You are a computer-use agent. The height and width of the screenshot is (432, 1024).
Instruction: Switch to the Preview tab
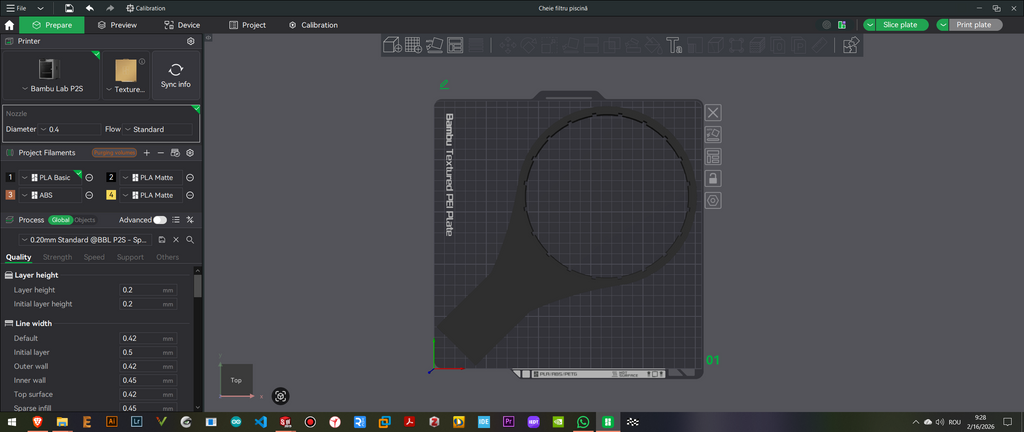(117, 25)
